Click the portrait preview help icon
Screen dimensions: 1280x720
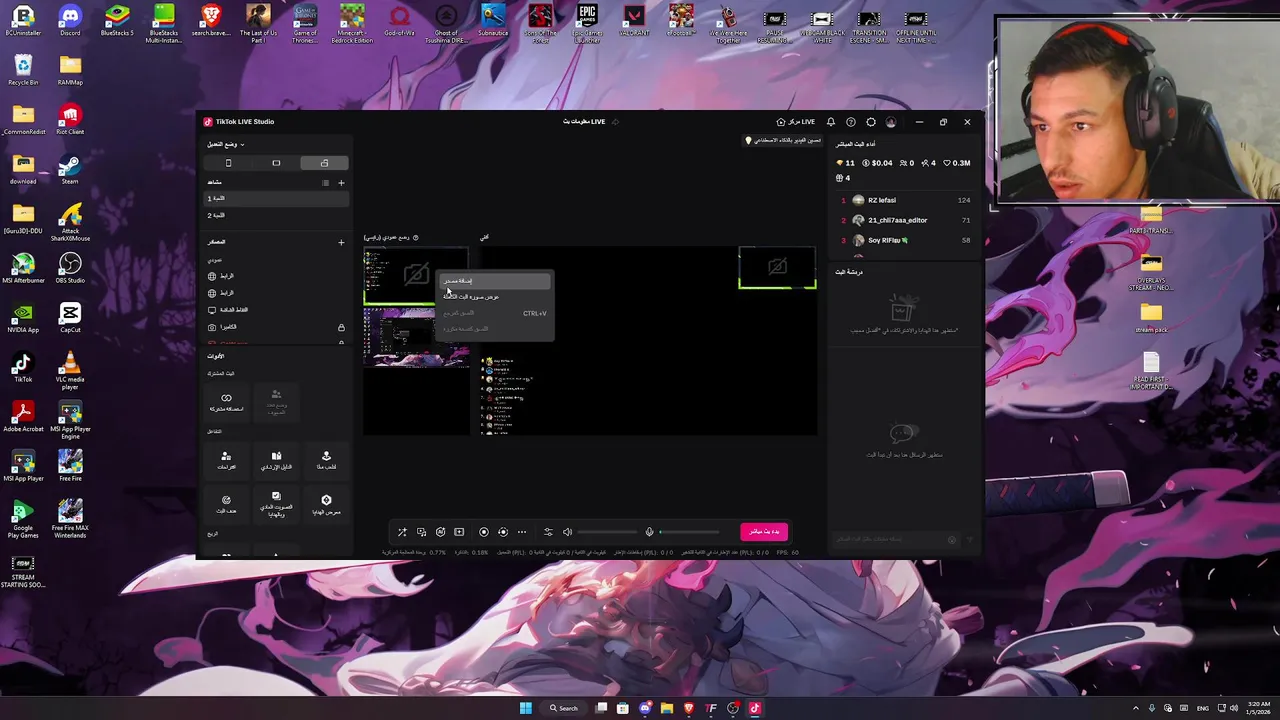point(416,238)
